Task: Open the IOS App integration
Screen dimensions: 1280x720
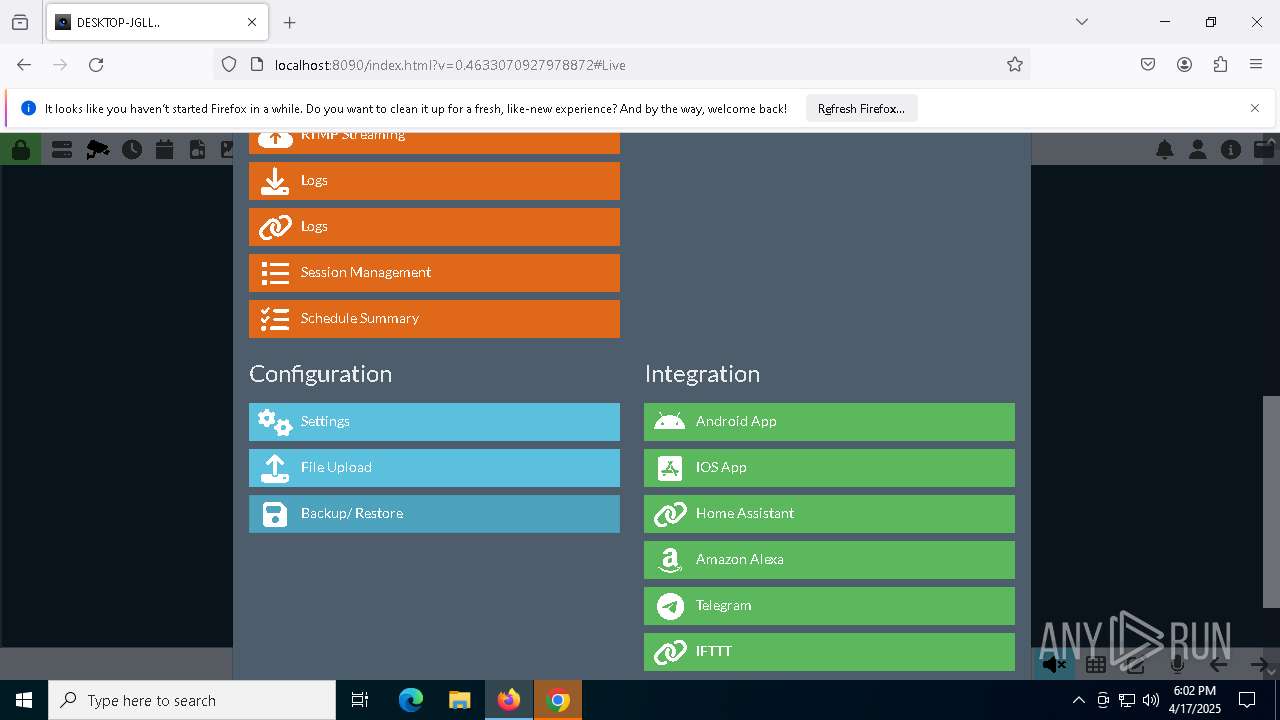Action: coord(829,468)
